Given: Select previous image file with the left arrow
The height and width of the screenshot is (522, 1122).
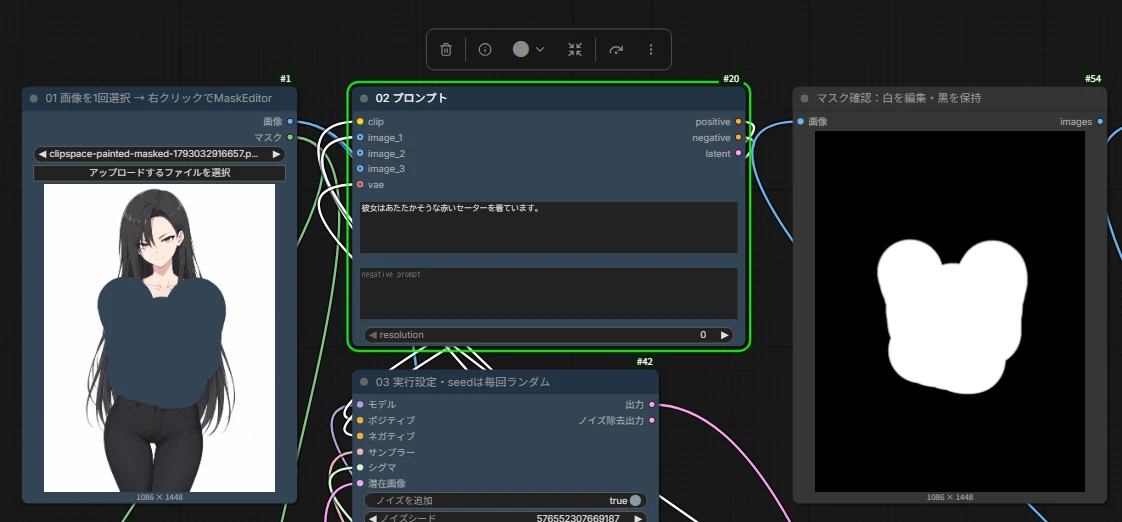Looking at the screenshot, I should tap(42, 154).
